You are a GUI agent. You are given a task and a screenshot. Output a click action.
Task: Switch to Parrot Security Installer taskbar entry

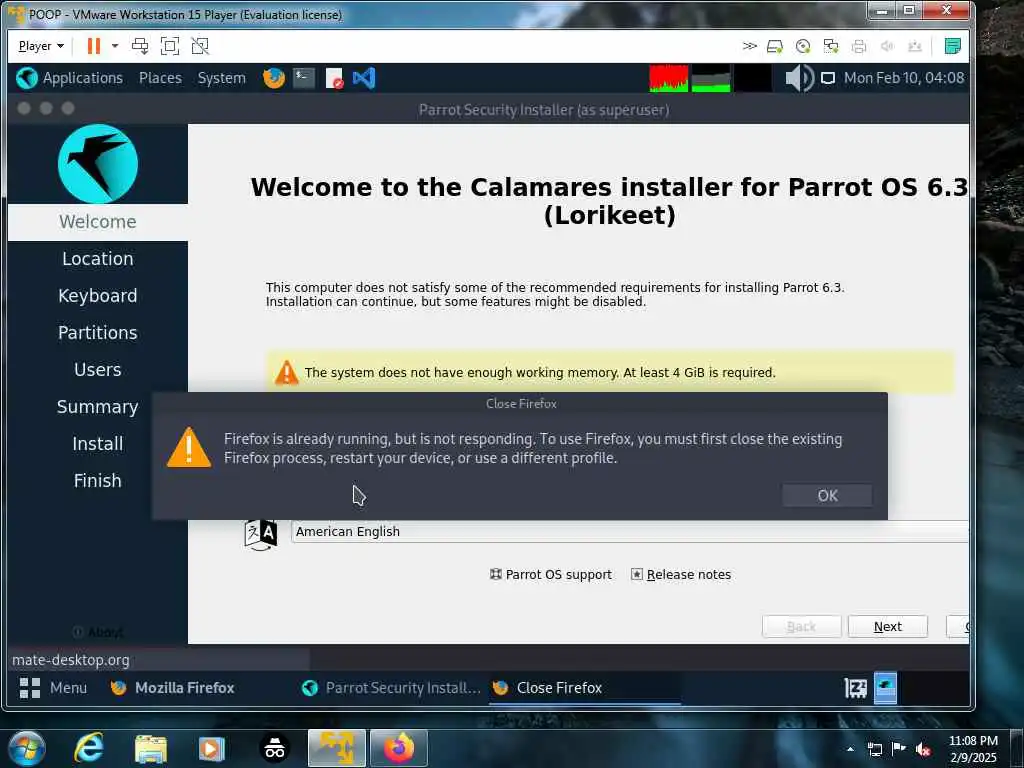391,688
